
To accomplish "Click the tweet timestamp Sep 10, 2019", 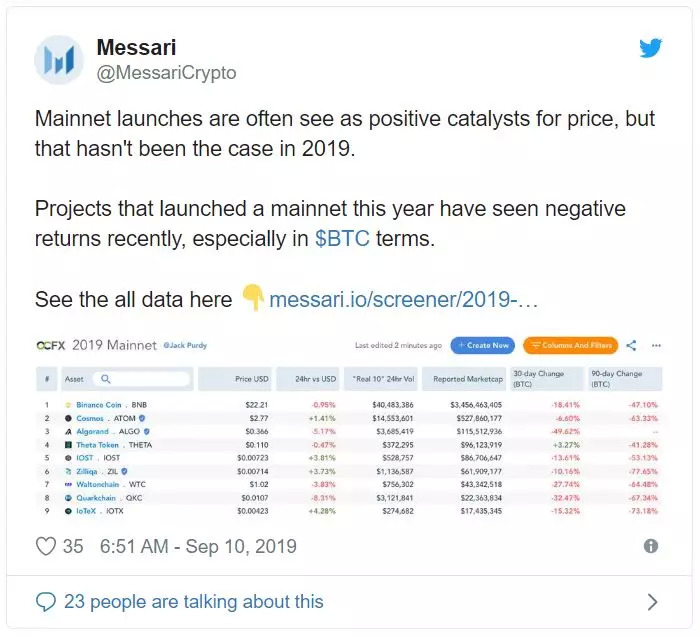I will pos(197,546).
